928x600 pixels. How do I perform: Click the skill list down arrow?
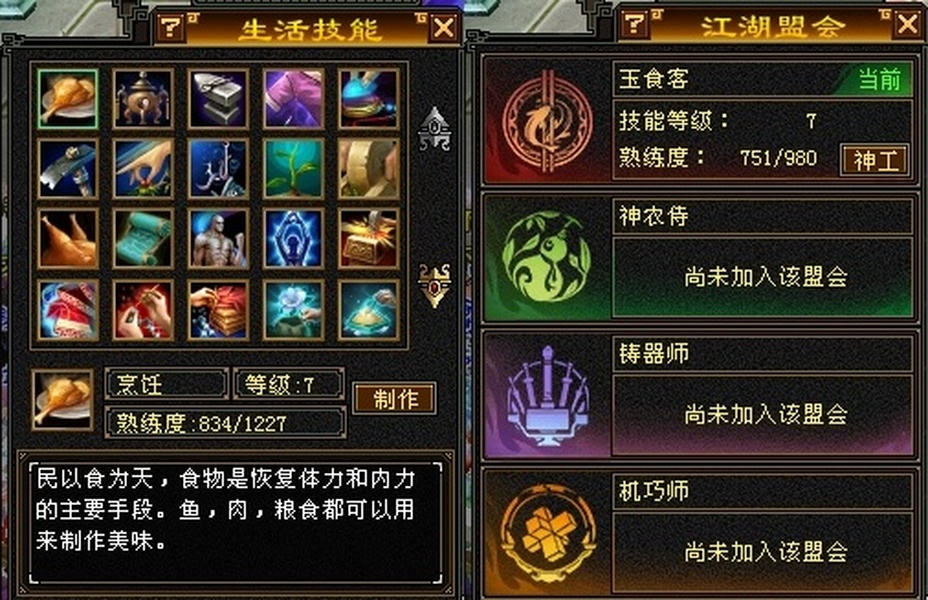[x=435, y=285]
